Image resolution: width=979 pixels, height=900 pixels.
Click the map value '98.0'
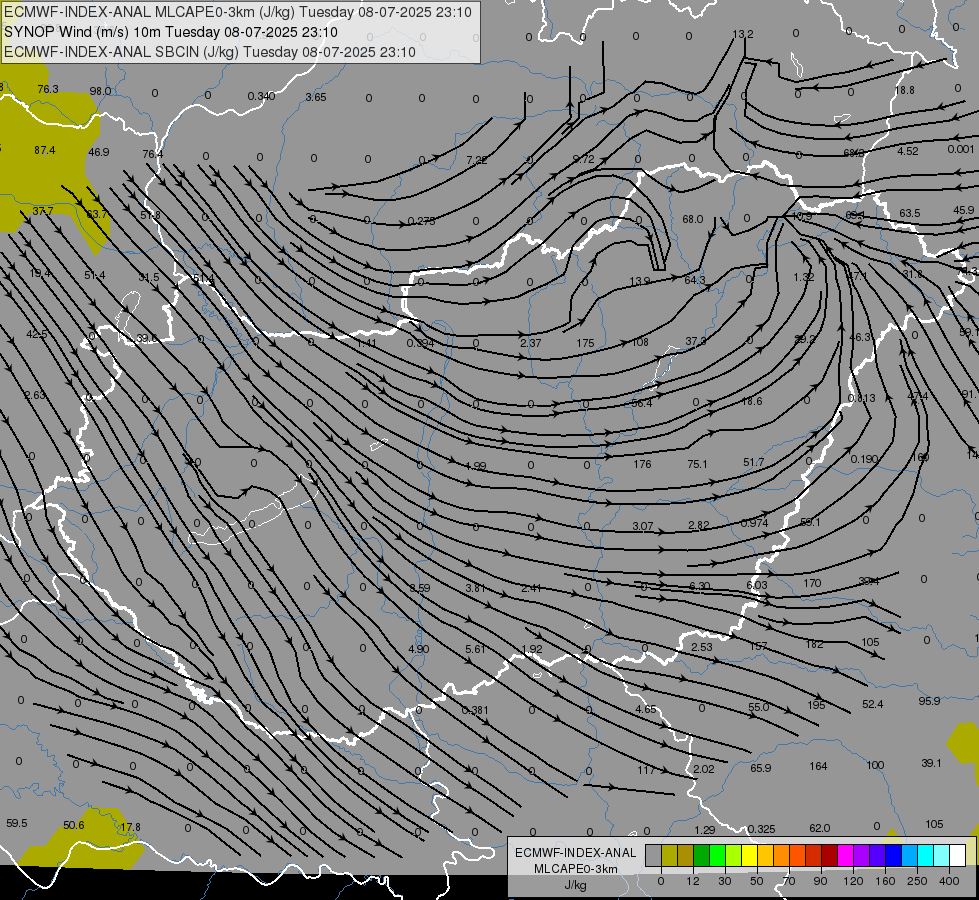(100, 91)
